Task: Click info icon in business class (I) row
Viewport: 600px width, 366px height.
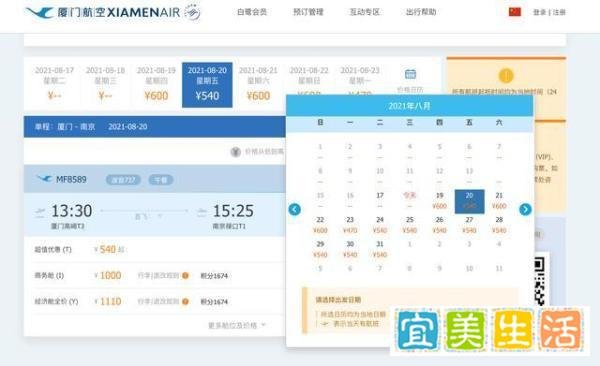Action: tap(185, 276)
